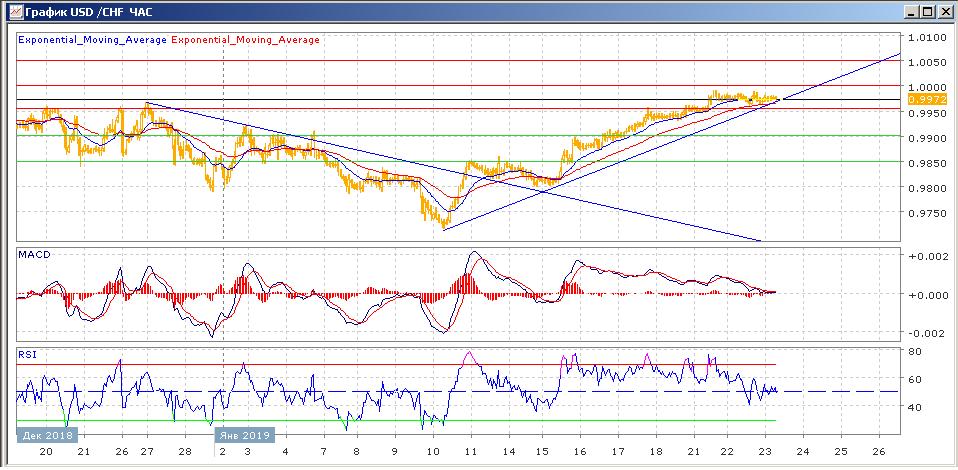Click date 20 on the time axis

tap(46, 452)
